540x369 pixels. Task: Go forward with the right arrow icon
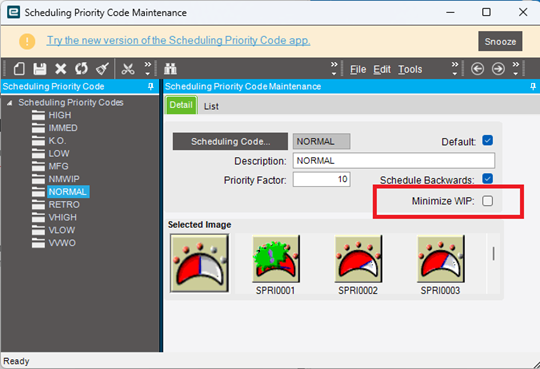pyautogui.click(x=498, y=69)
